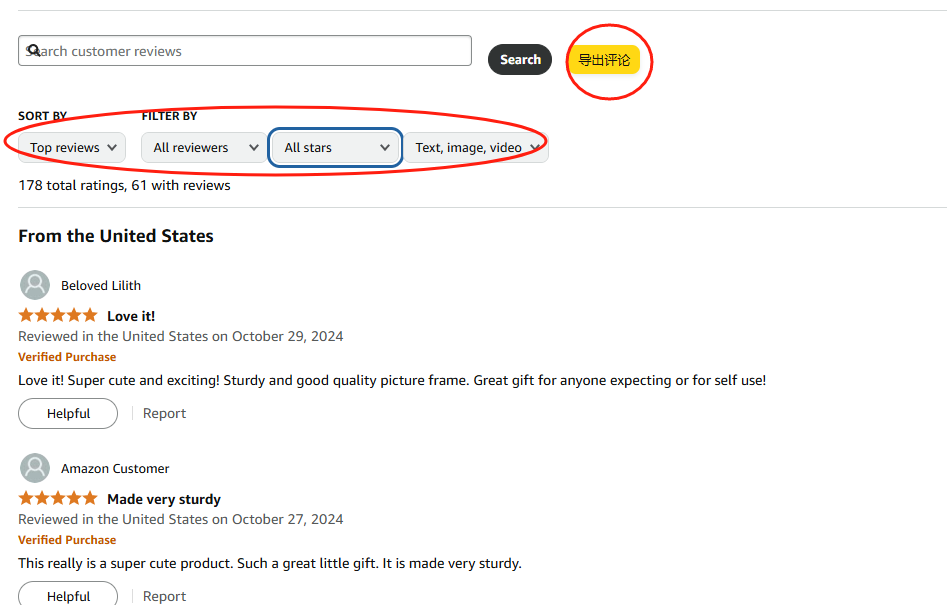The height and width of the screenshot is (605, 947).
Task: Open the Beloved Lilith reviewer profile name
Action: (x=101, y=286)
